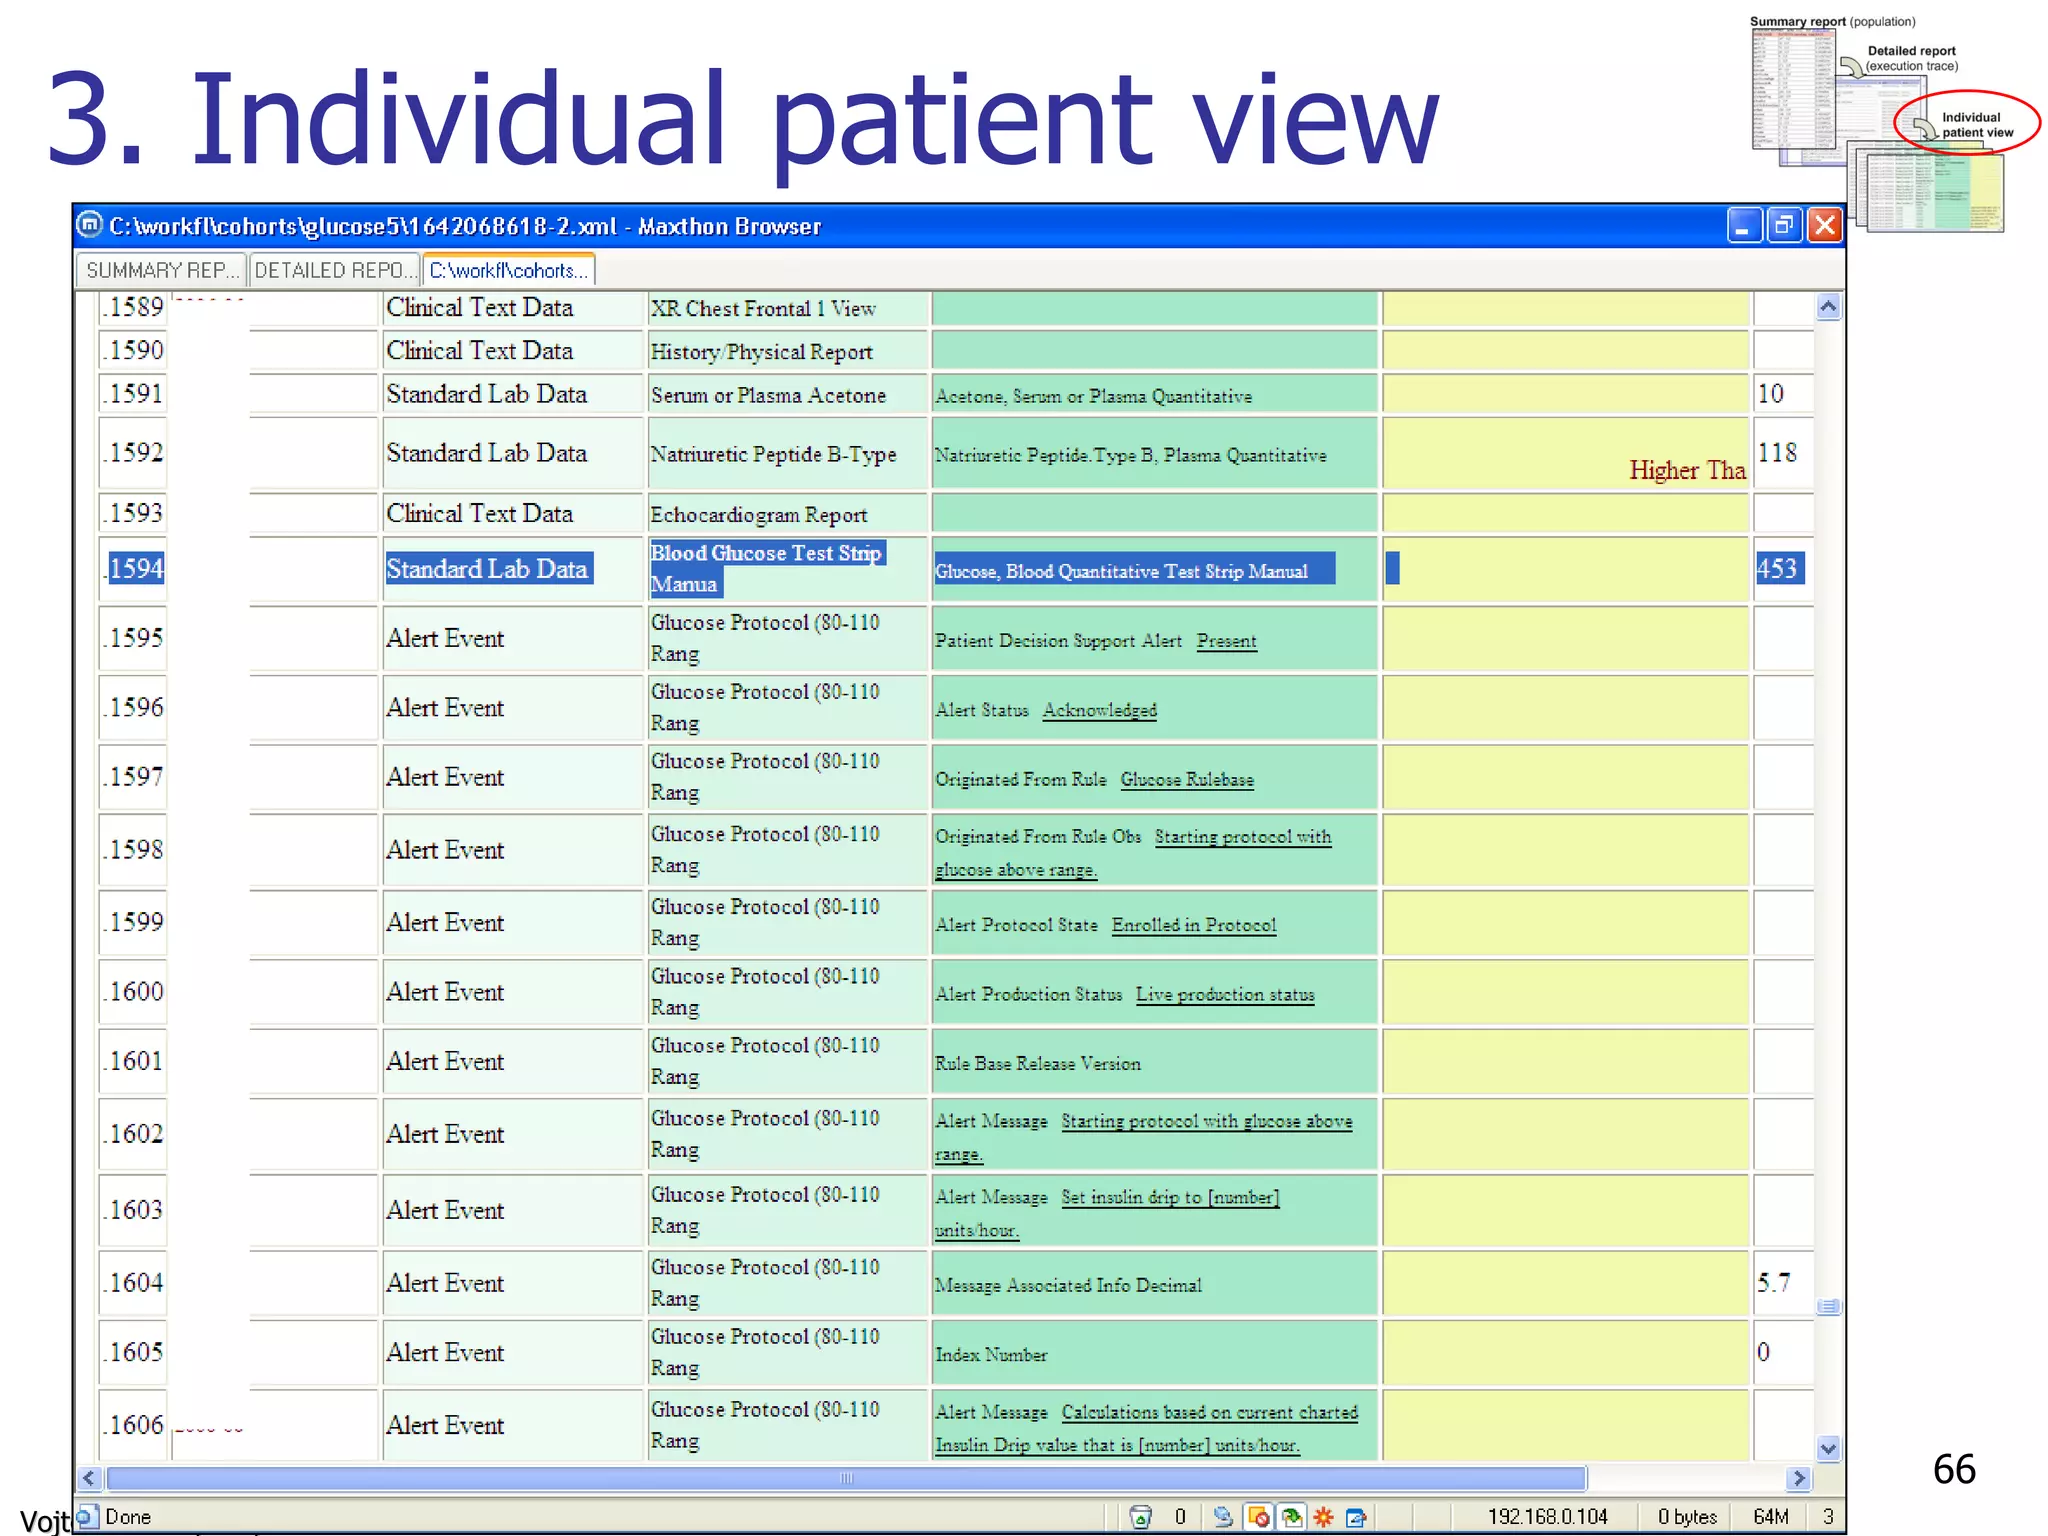Click the IP address 192.168.0.104 in status bar
The width and height of the screenshot is (2048, 1536).
pyautogui.click(x=1547, y=1517)
